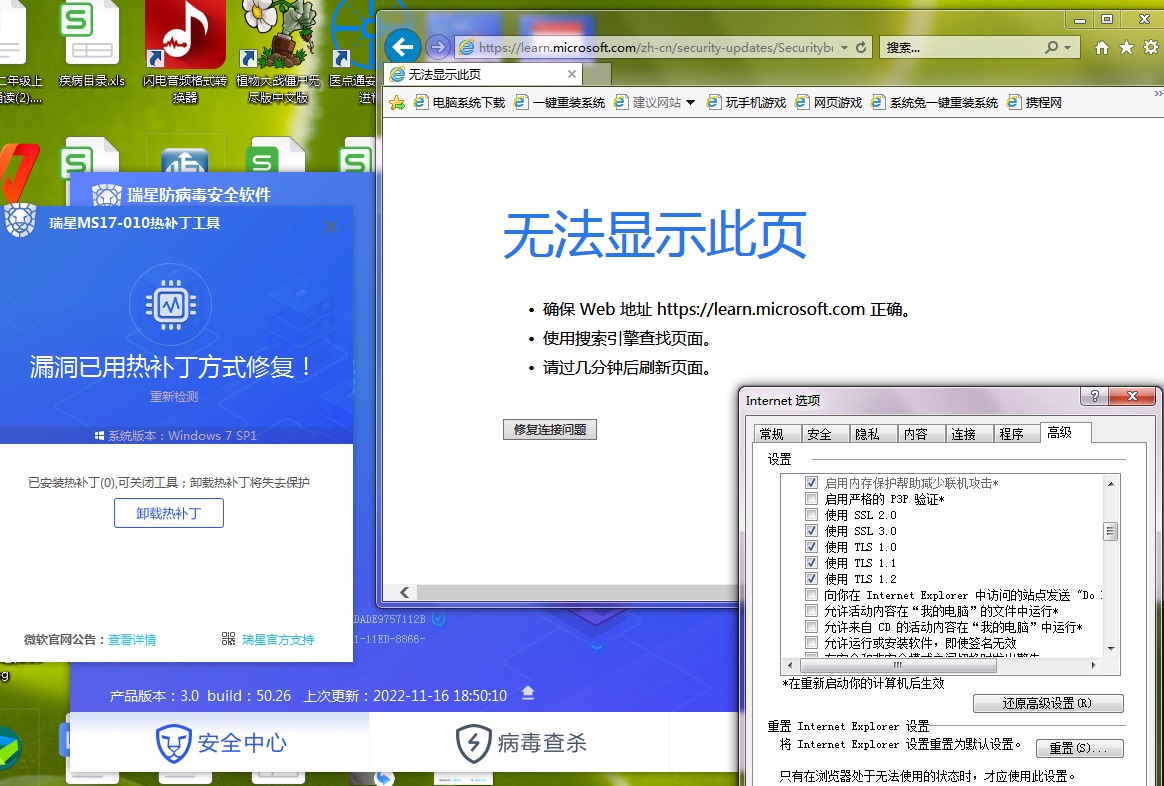The width and height of the screenshot is (1164, 786).
Task: Expand the 建议网站 dropdown
Action: click(690, 102)
